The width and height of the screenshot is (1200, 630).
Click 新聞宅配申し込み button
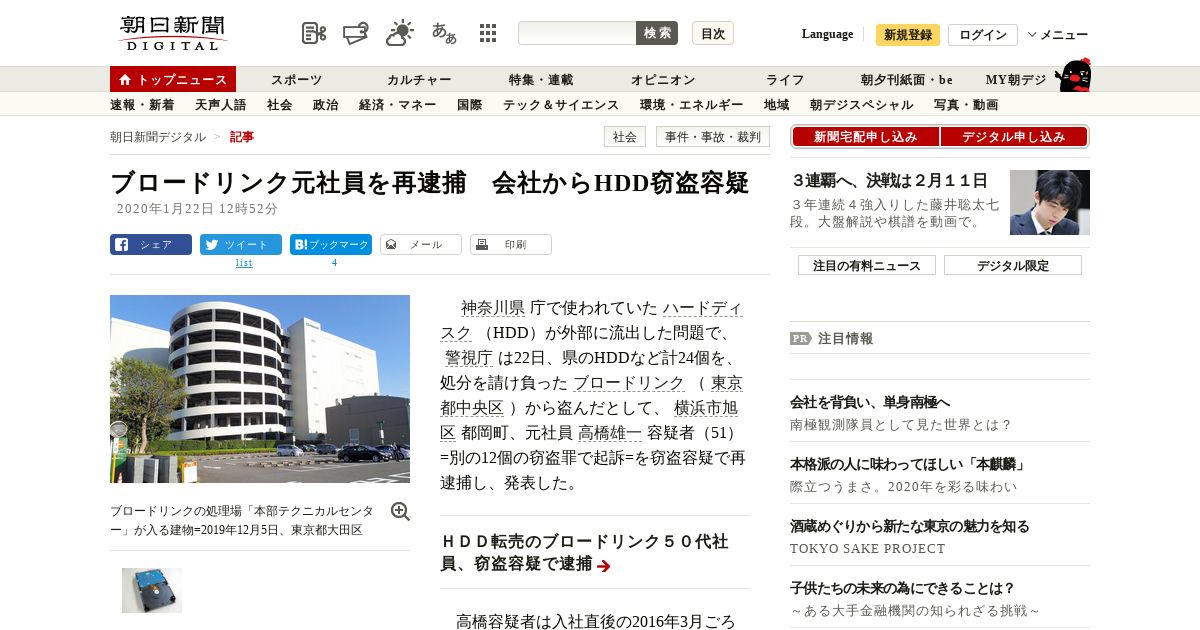pyautogui.click(x=865, y=137)
